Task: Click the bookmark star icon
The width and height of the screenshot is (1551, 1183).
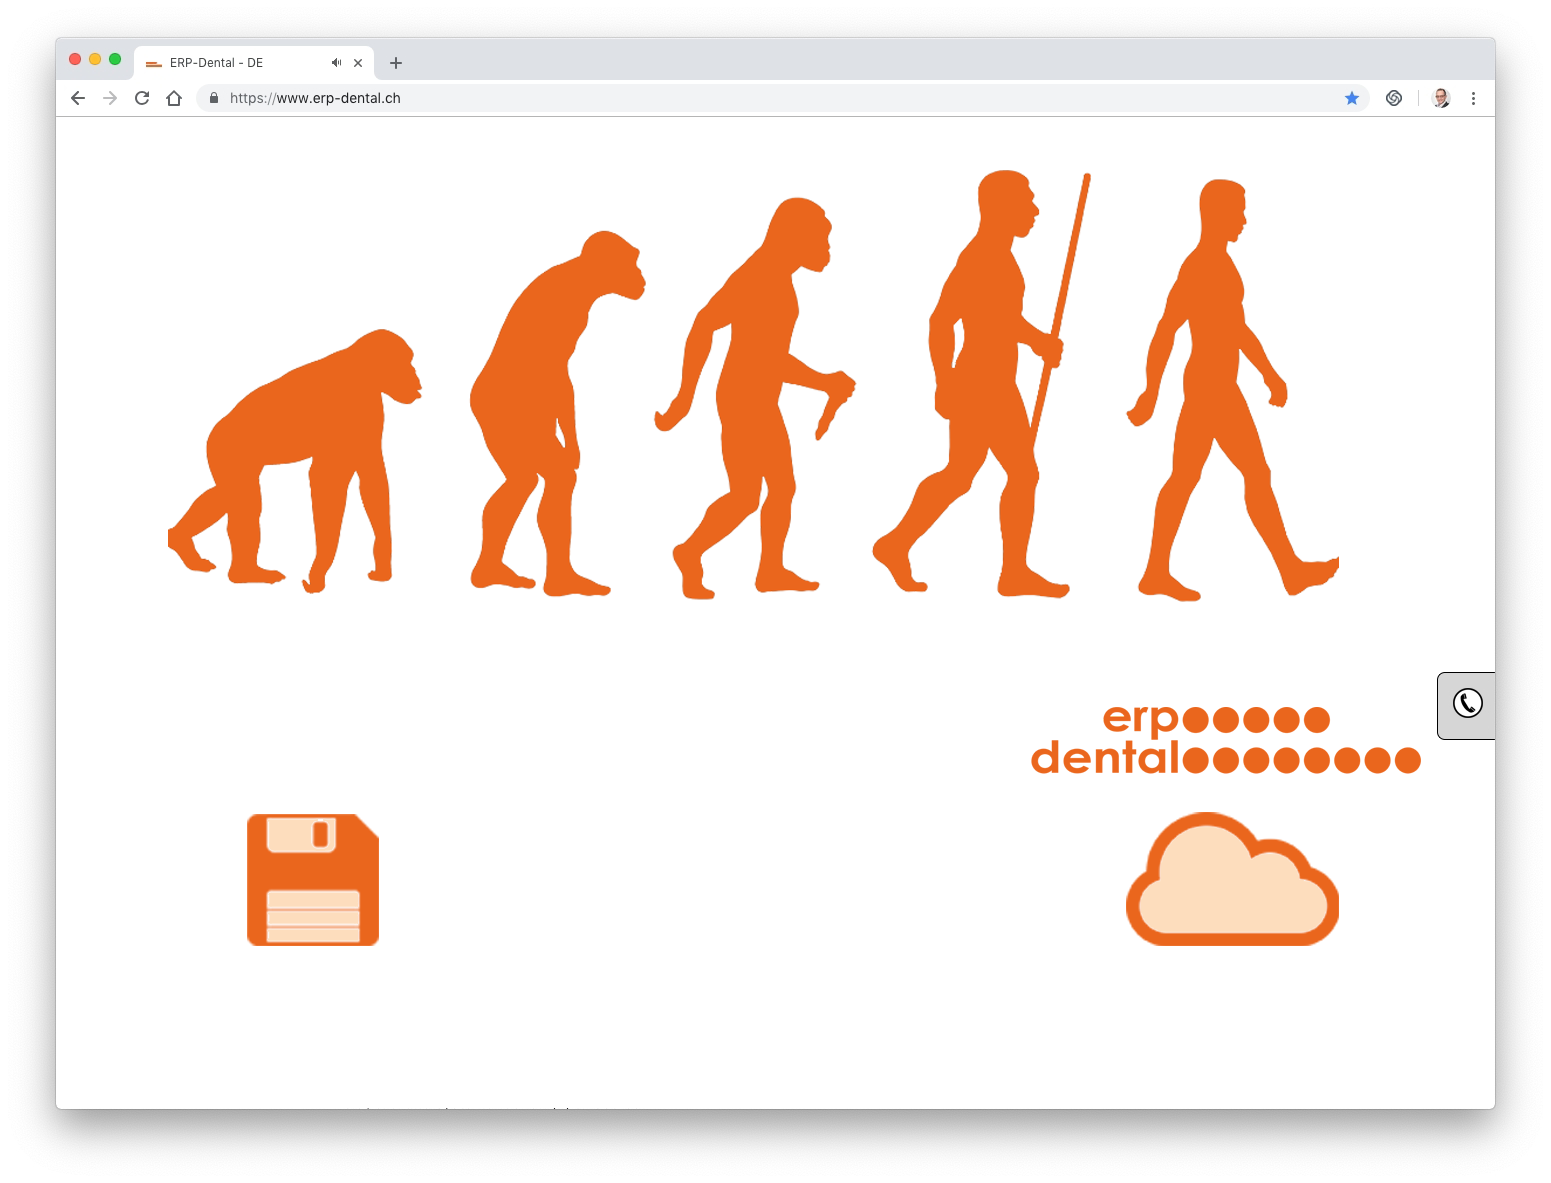Action: (1352, 98)
